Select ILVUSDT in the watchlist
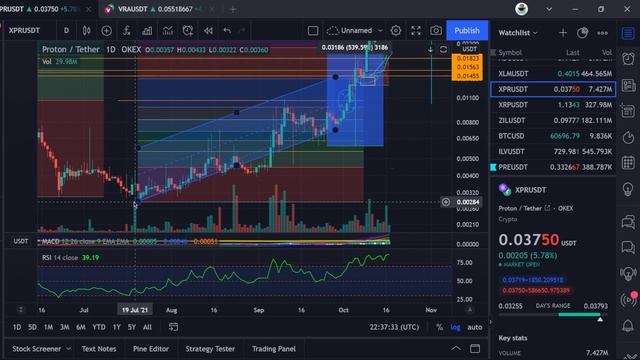The image size is (640, 360). [553, 151]
